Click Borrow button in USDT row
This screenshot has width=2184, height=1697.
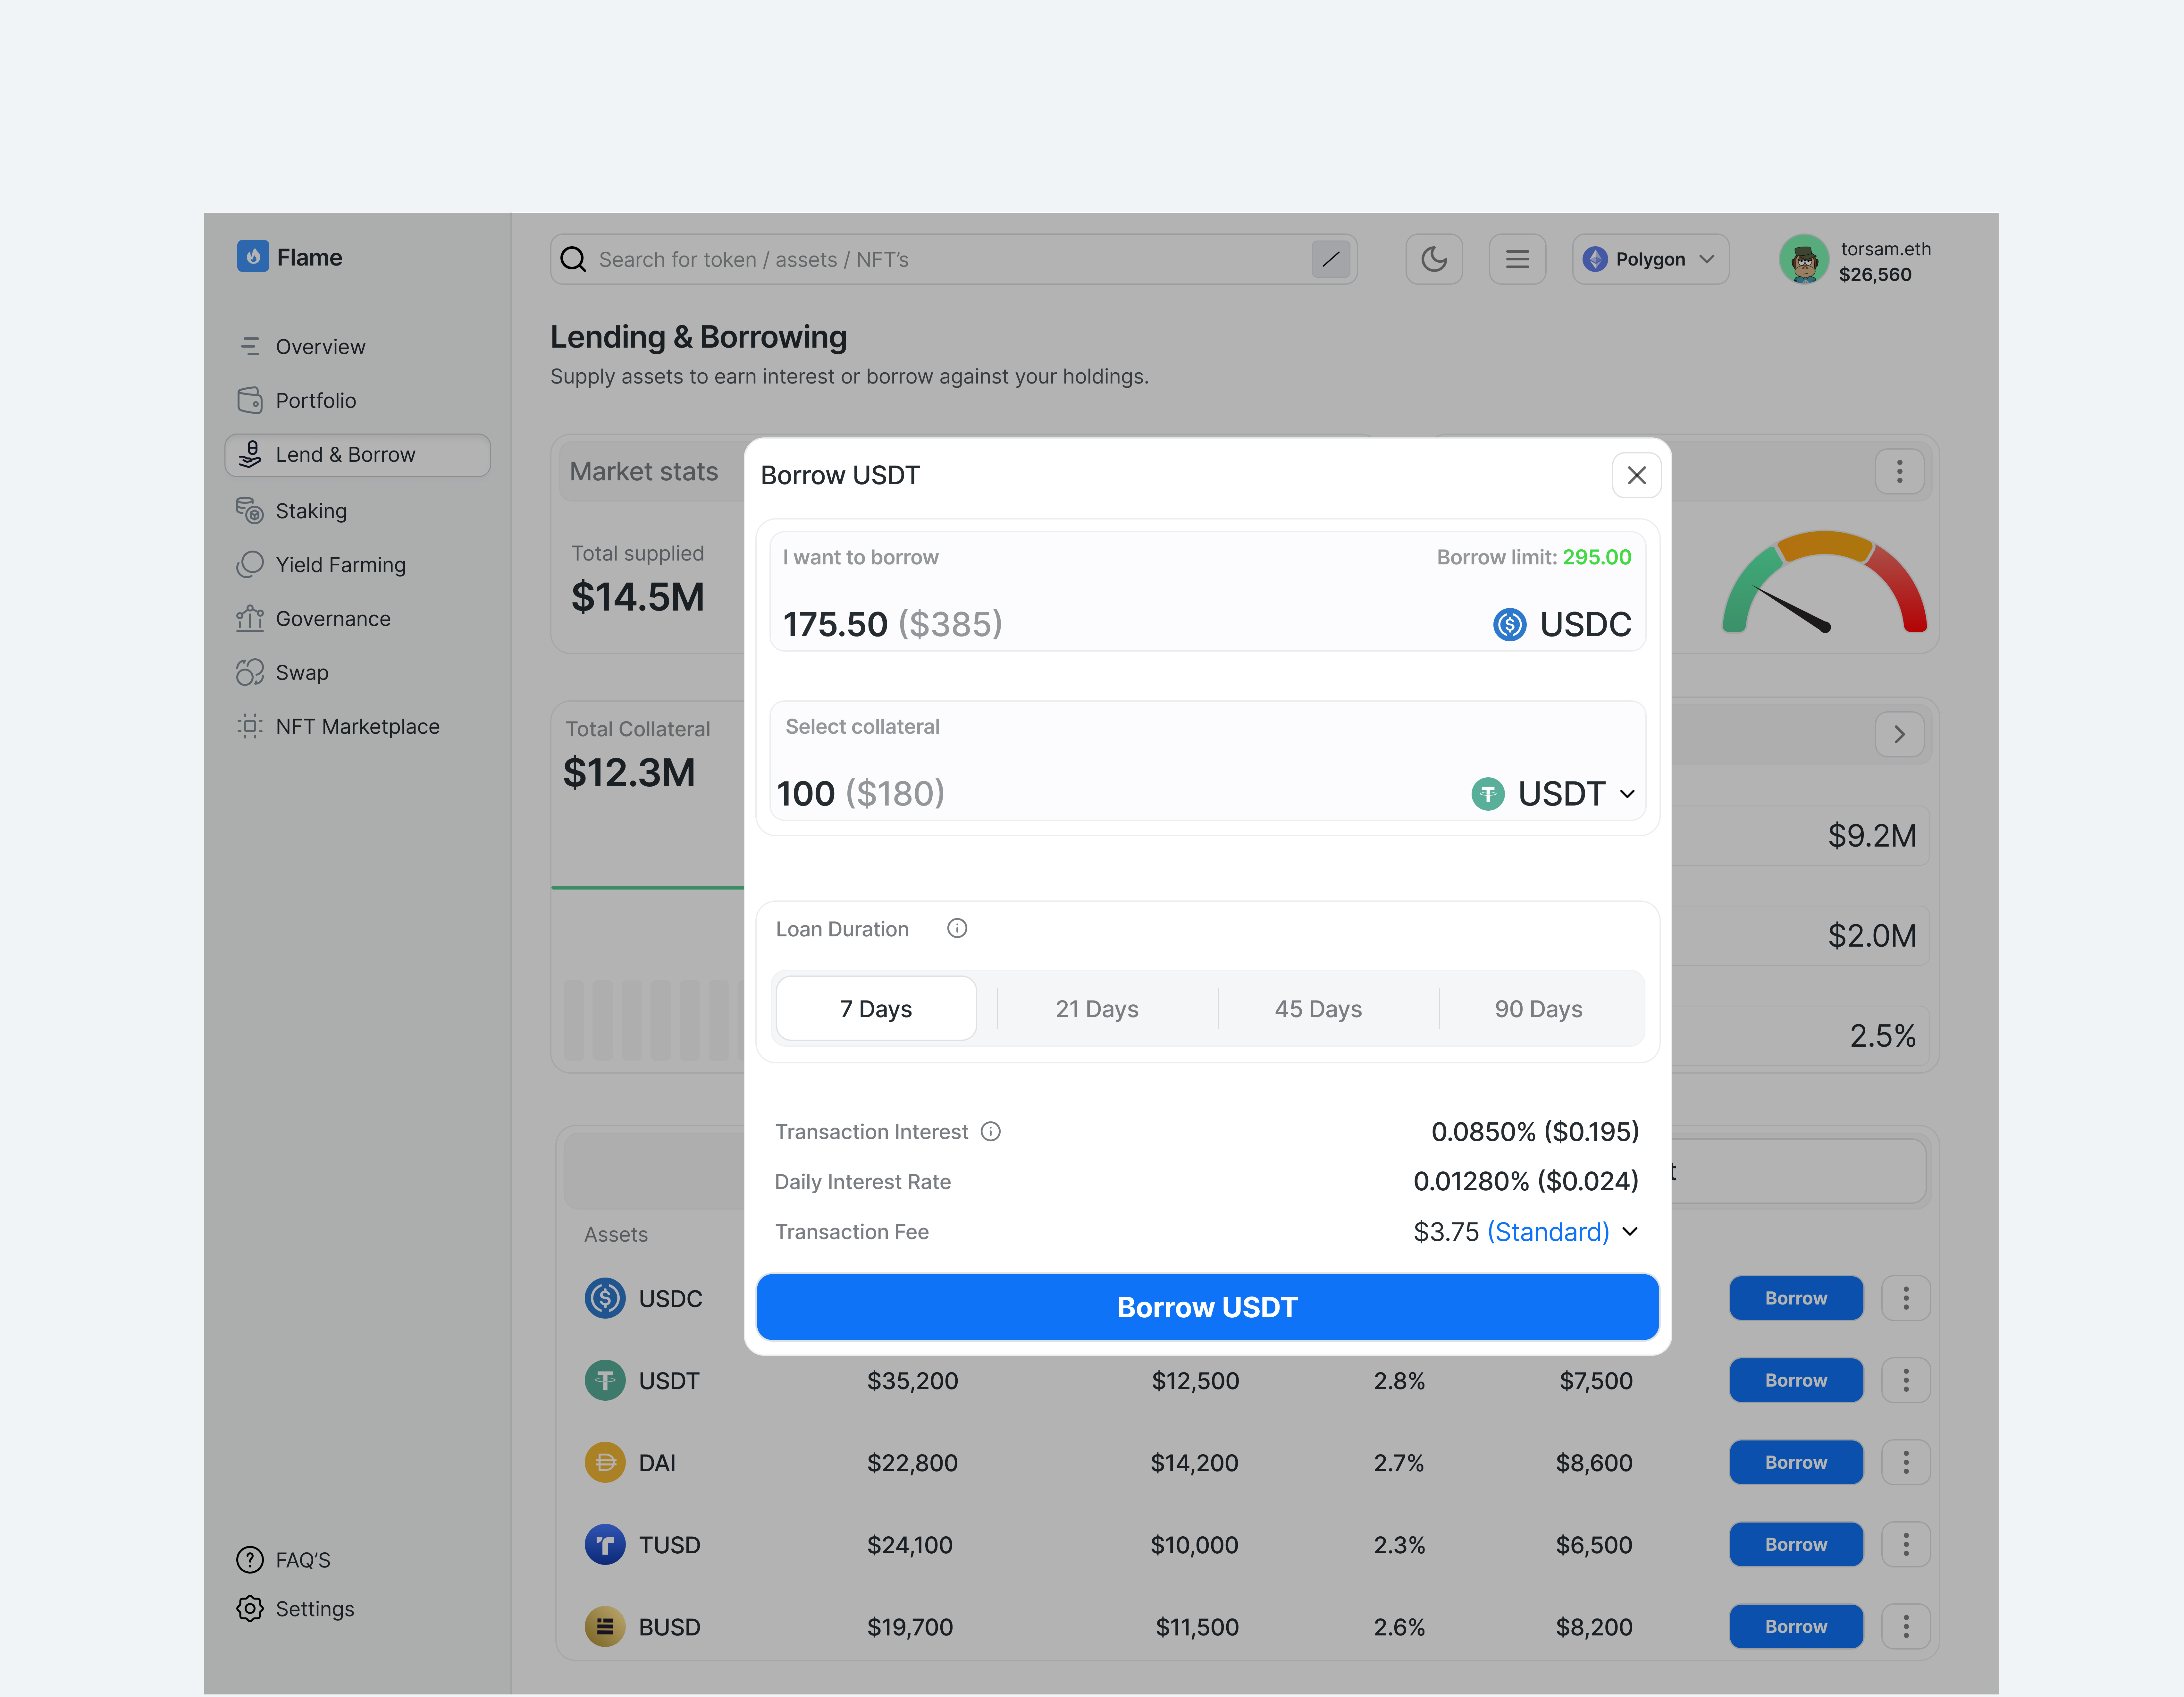click(x=1796, y=1380)
